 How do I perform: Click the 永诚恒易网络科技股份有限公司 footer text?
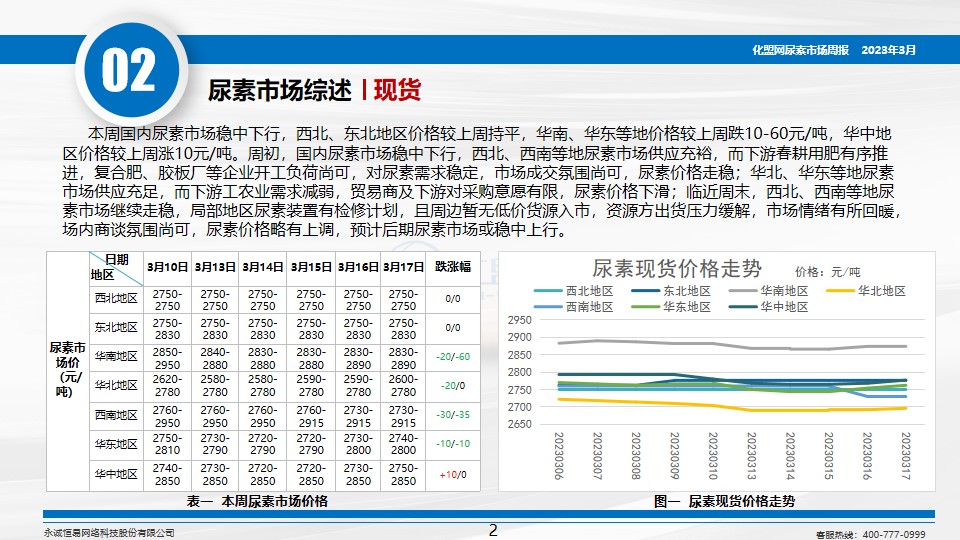(x=110, y=533)
